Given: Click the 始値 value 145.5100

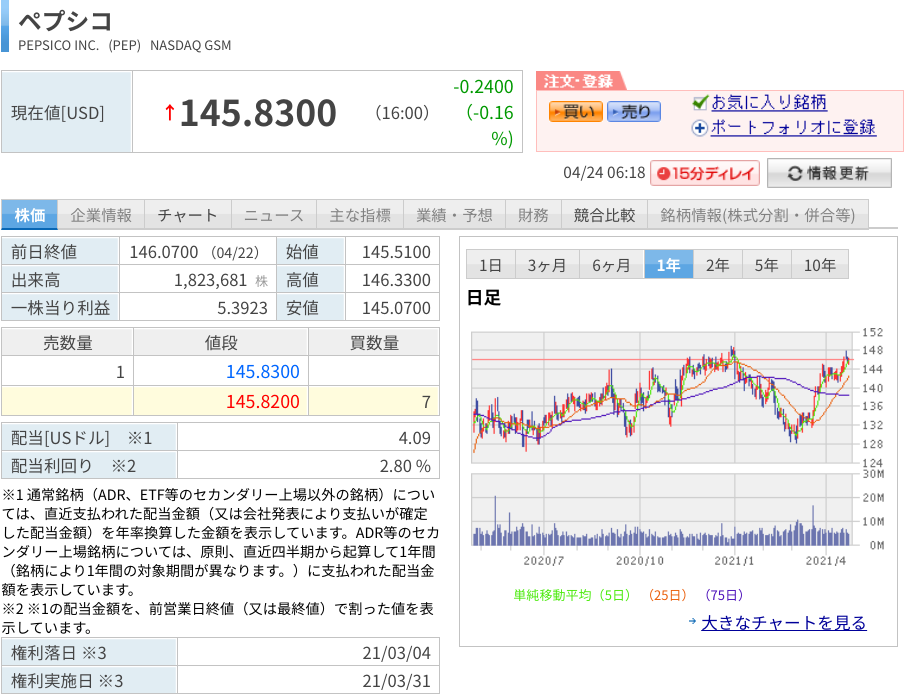Looking at the screenshot, I should tap(396, 252).
